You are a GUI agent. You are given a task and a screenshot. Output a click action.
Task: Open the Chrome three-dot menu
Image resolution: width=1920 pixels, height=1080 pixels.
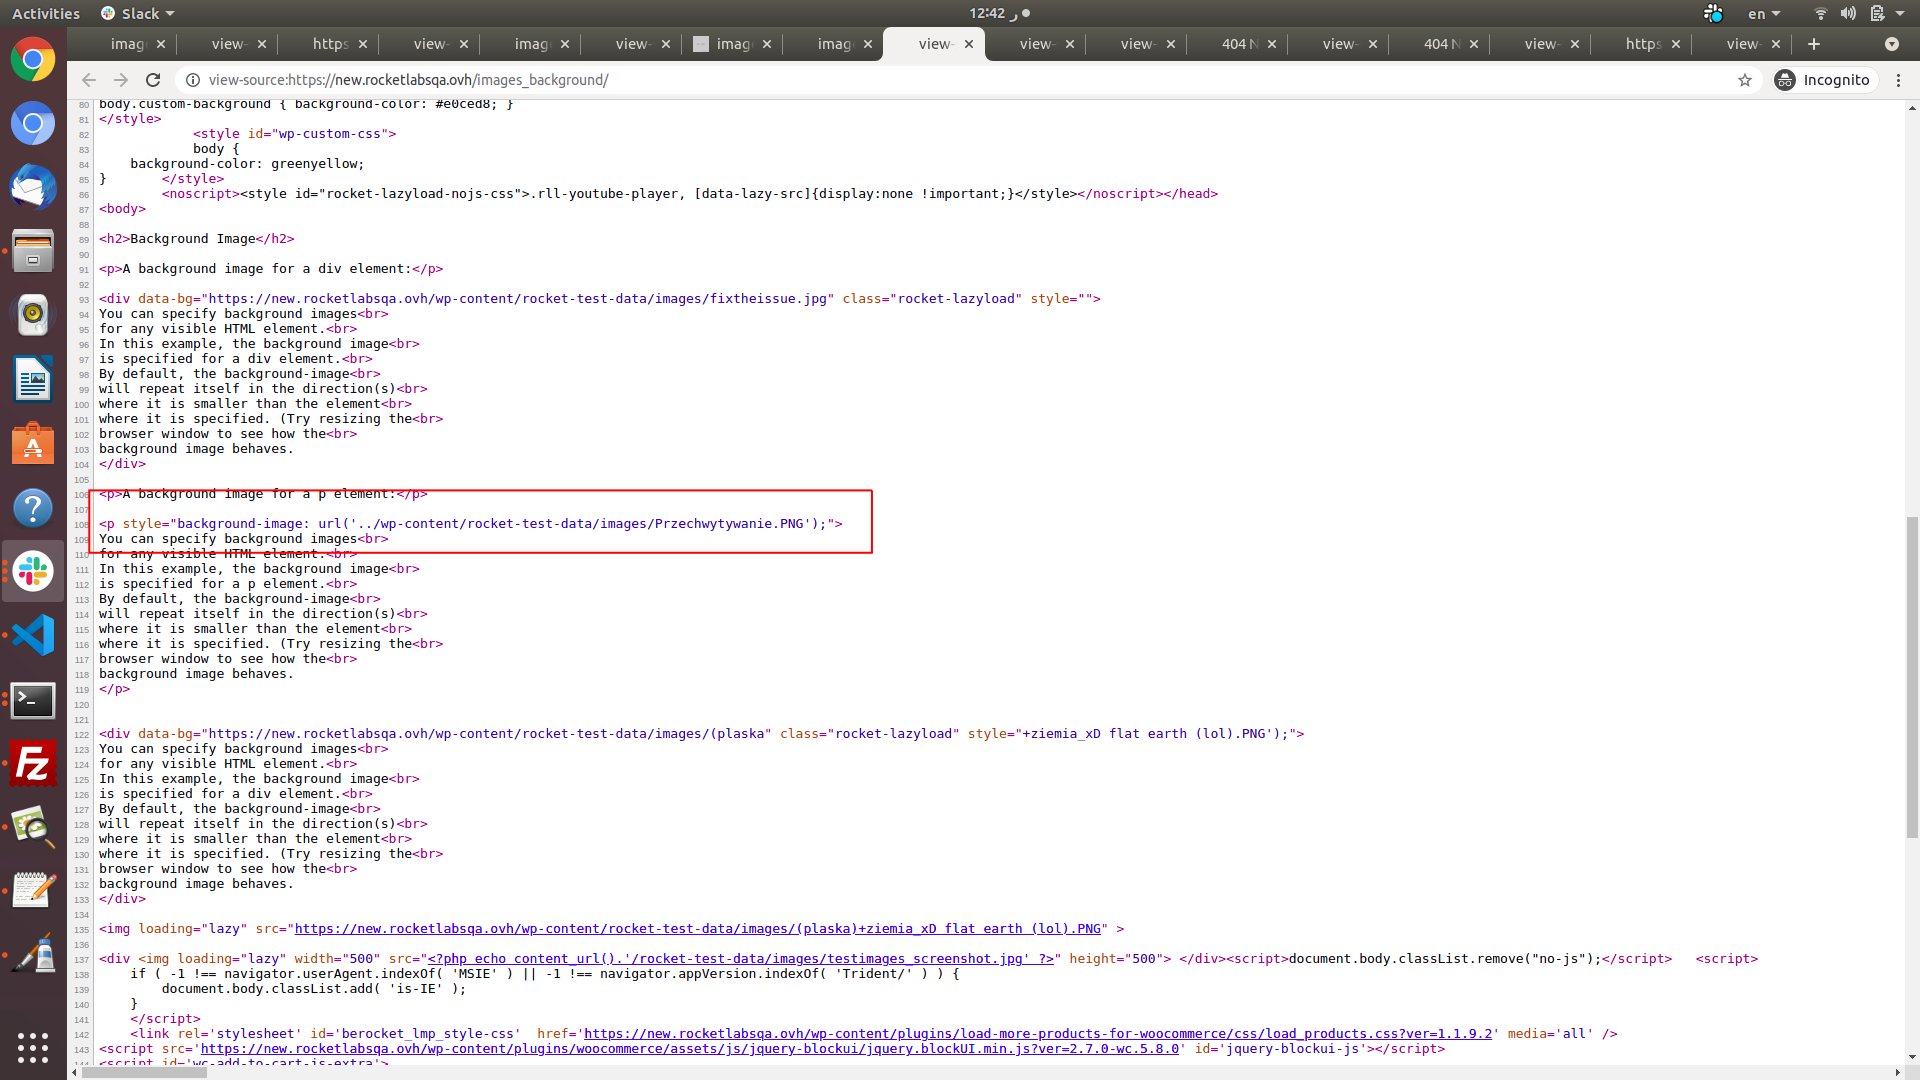point(1900,80)
